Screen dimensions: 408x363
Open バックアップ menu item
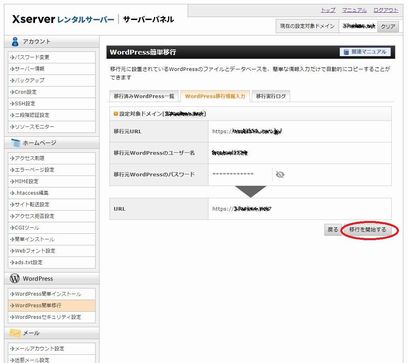[52, 80]
